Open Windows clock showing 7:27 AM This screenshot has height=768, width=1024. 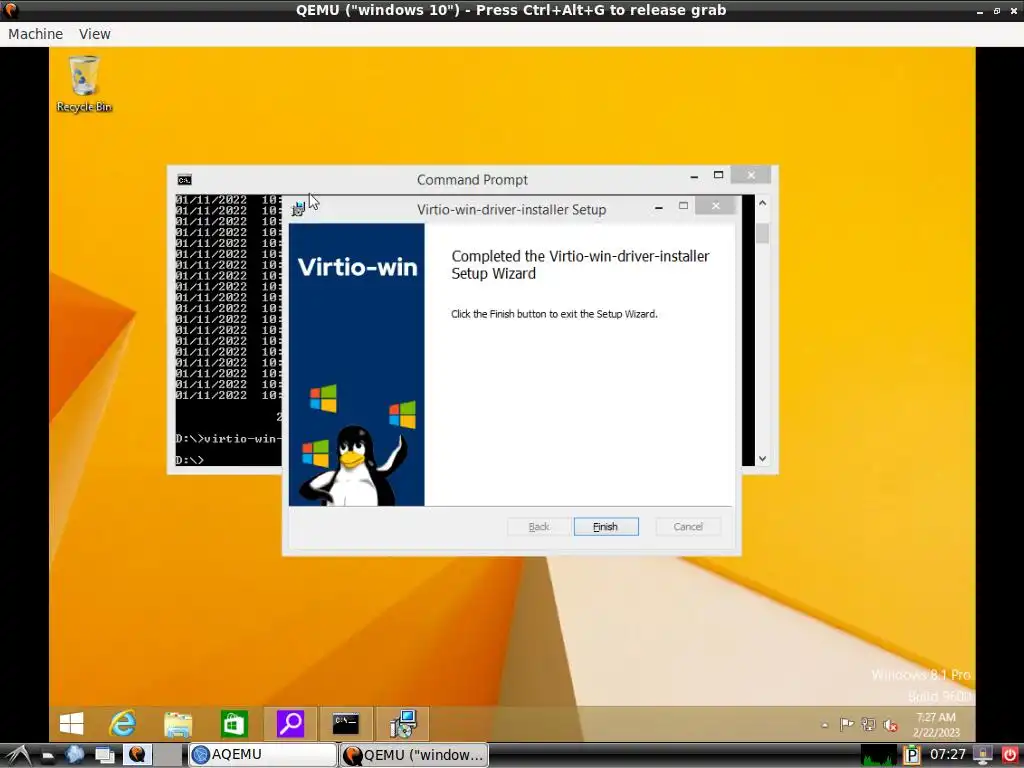[x=936, y=725]
